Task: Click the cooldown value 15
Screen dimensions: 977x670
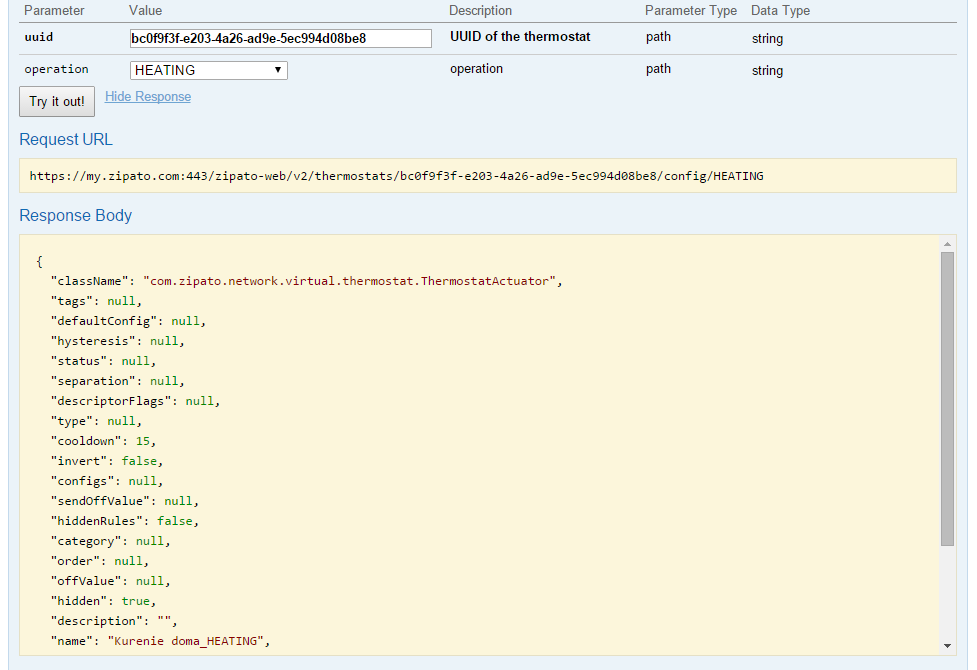Action: coord(146,441)
